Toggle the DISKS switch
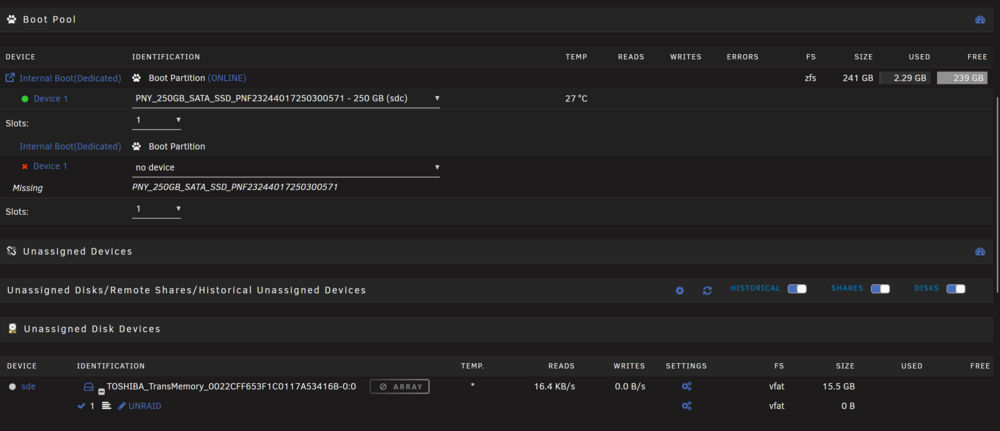This screenshot has width=1000, height=431. pos(956,289)
